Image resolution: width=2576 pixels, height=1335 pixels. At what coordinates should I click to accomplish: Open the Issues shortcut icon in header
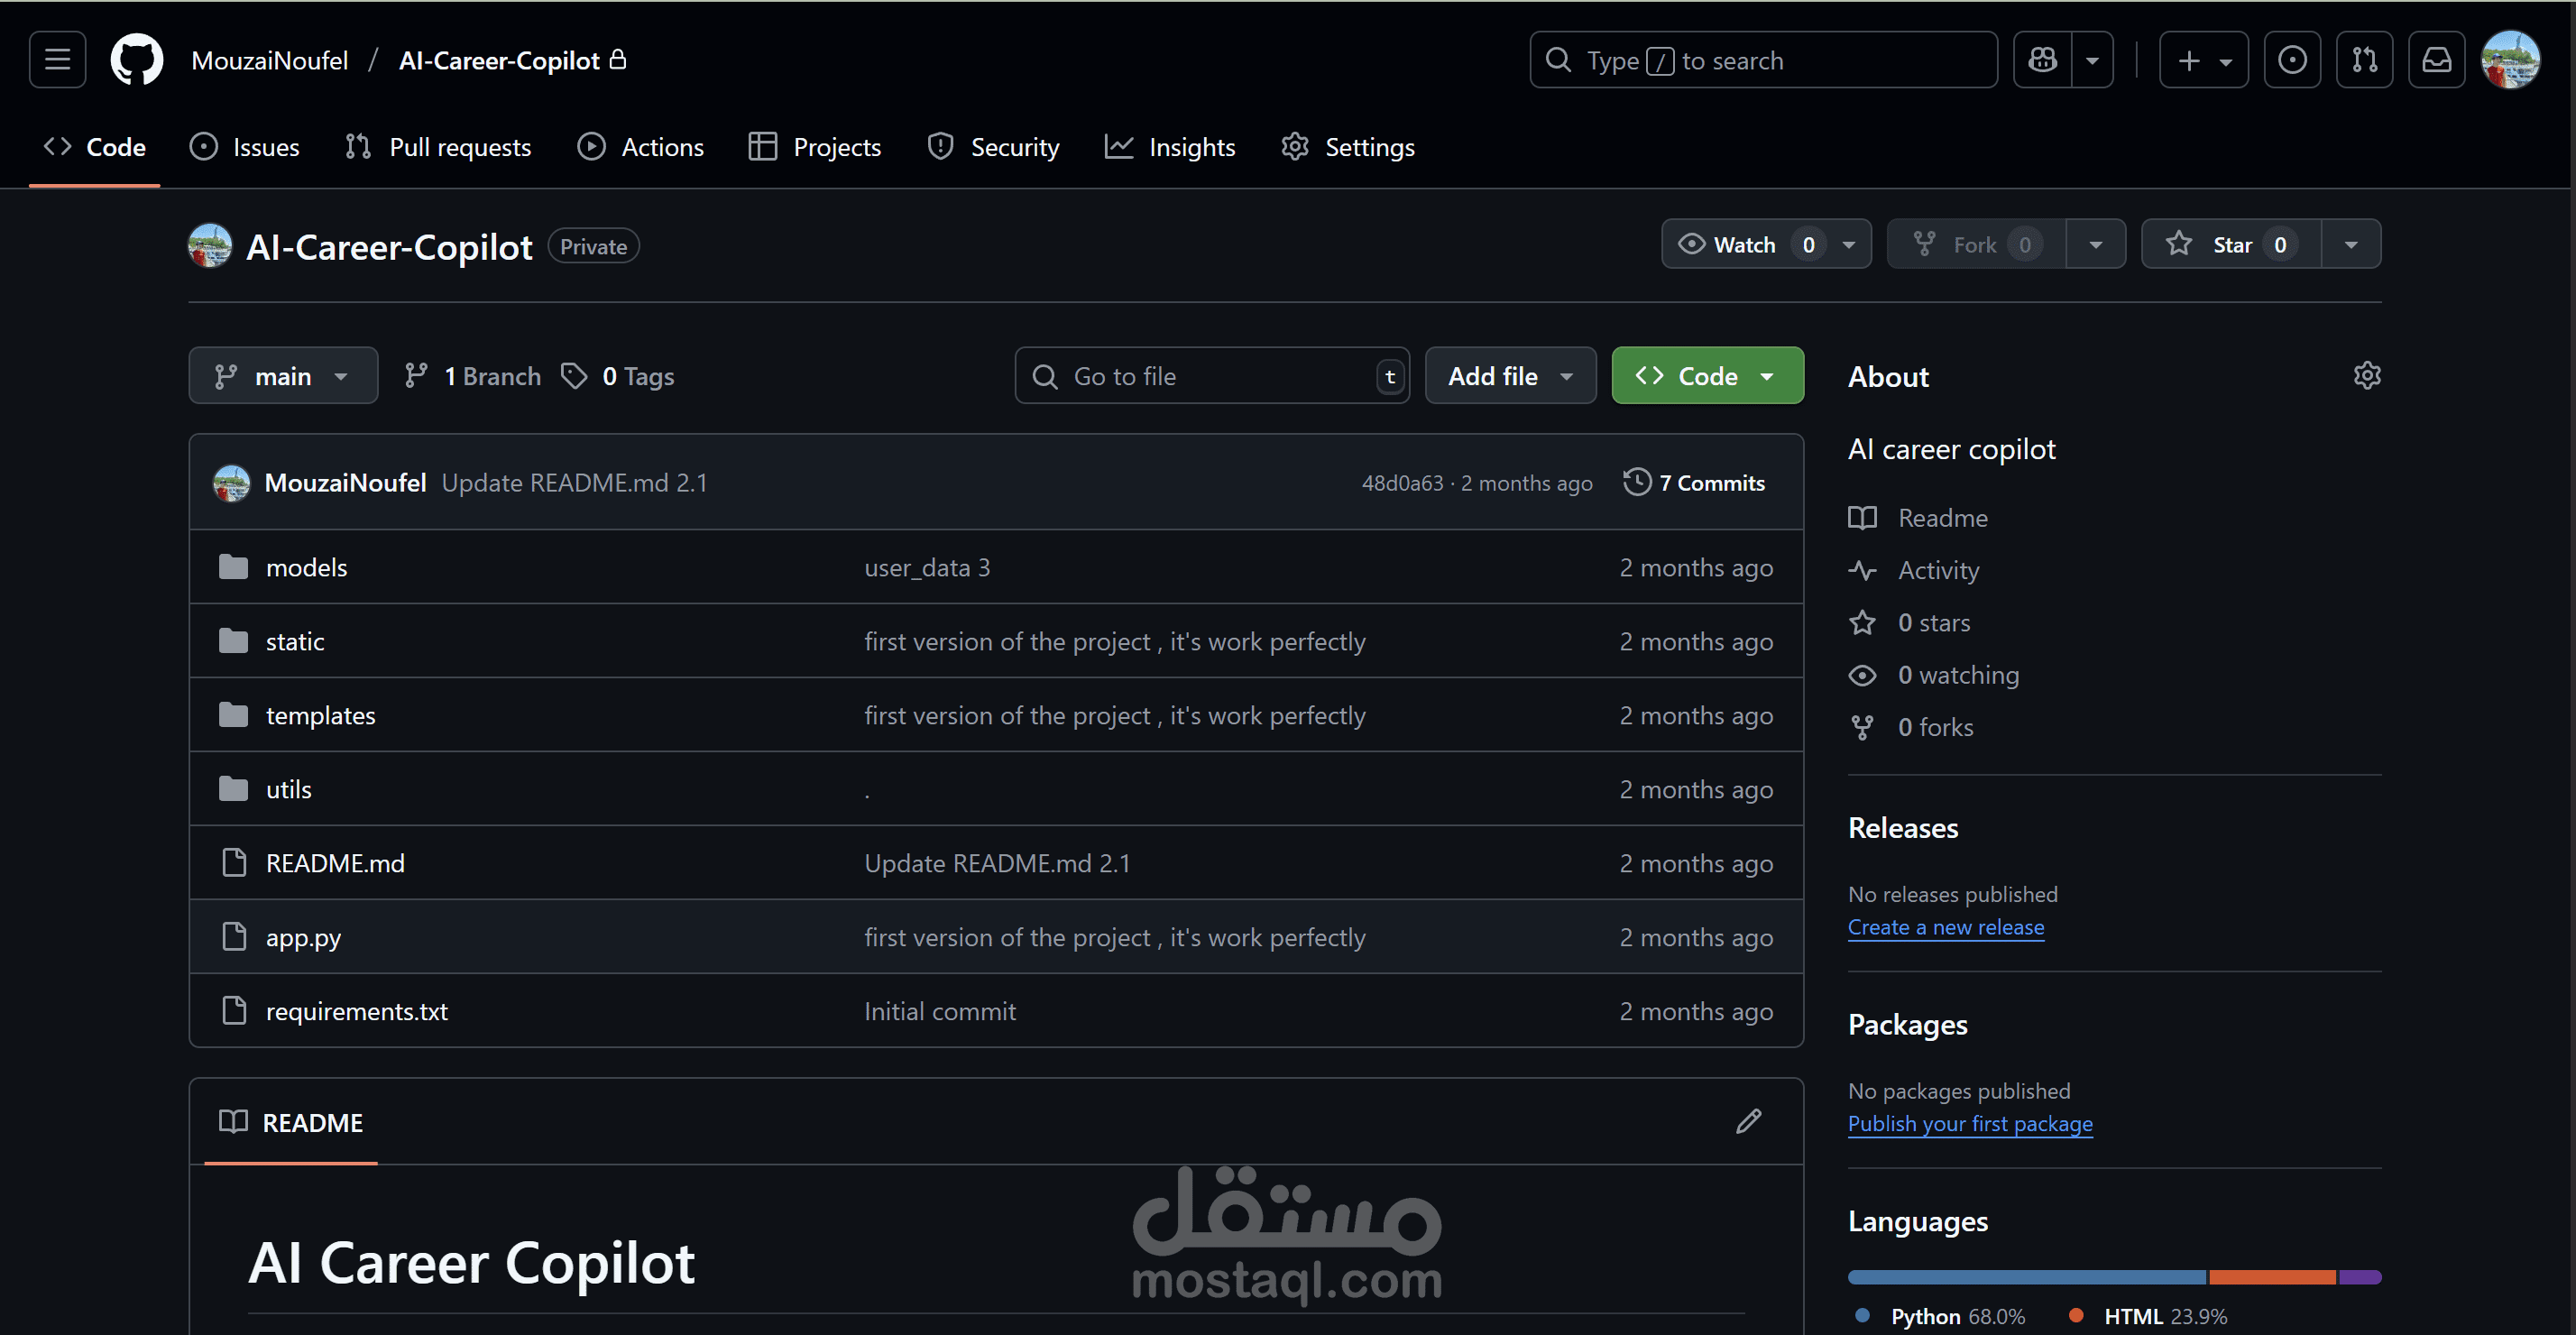point(2292,60)
